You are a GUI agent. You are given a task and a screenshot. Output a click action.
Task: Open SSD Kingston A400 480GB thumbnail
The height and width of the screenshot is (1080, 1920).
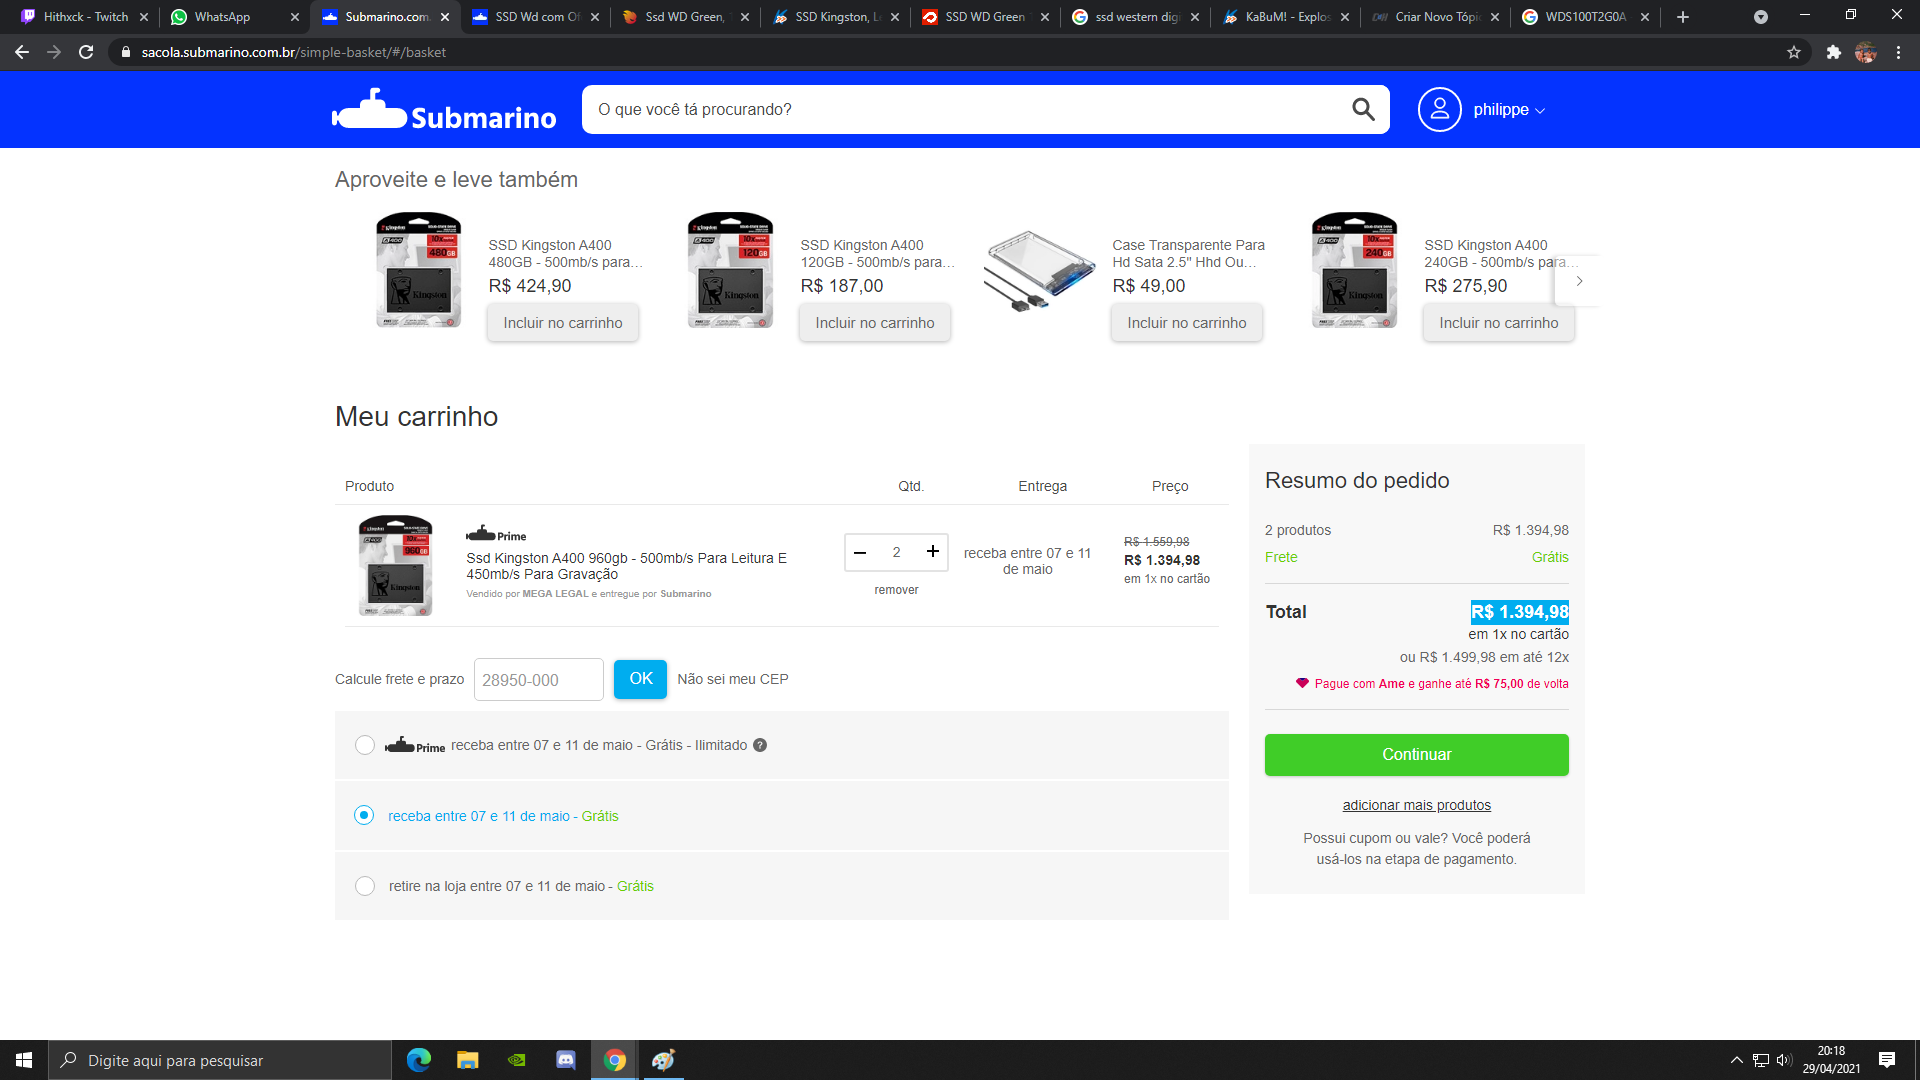(x=418, y=270)
